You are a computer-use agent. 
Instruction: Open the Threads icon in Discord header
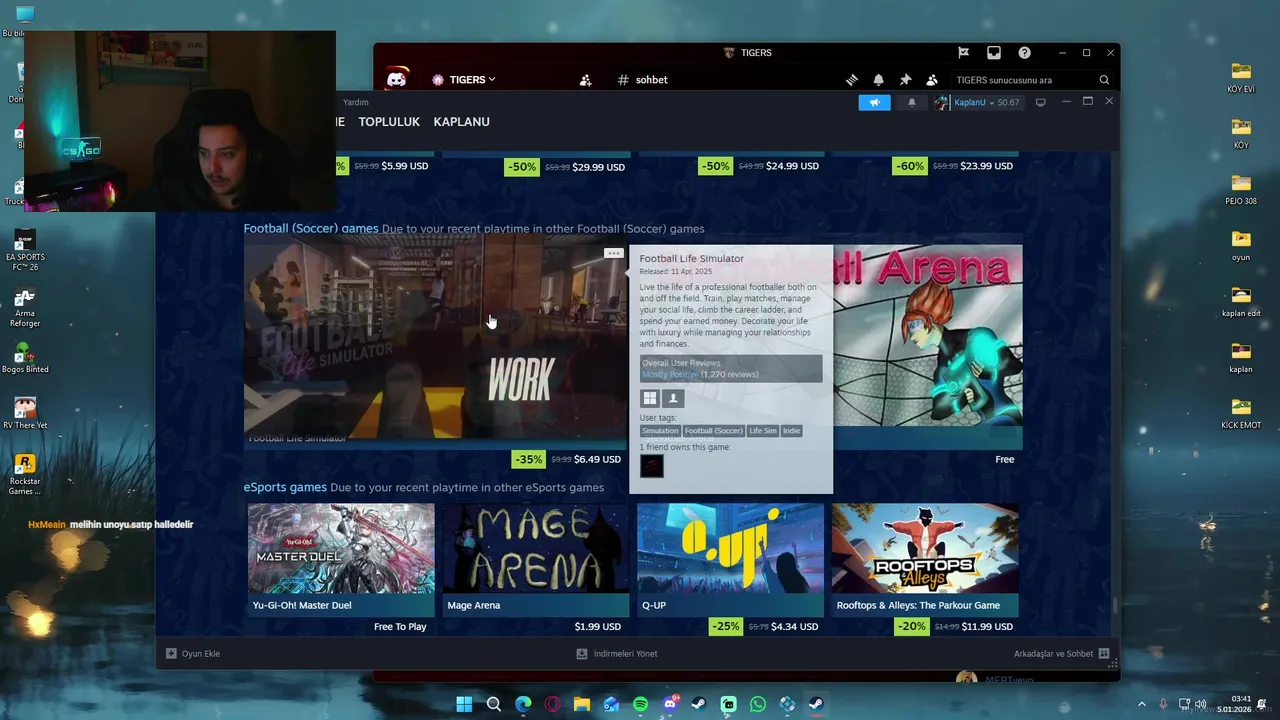[851, 80]
